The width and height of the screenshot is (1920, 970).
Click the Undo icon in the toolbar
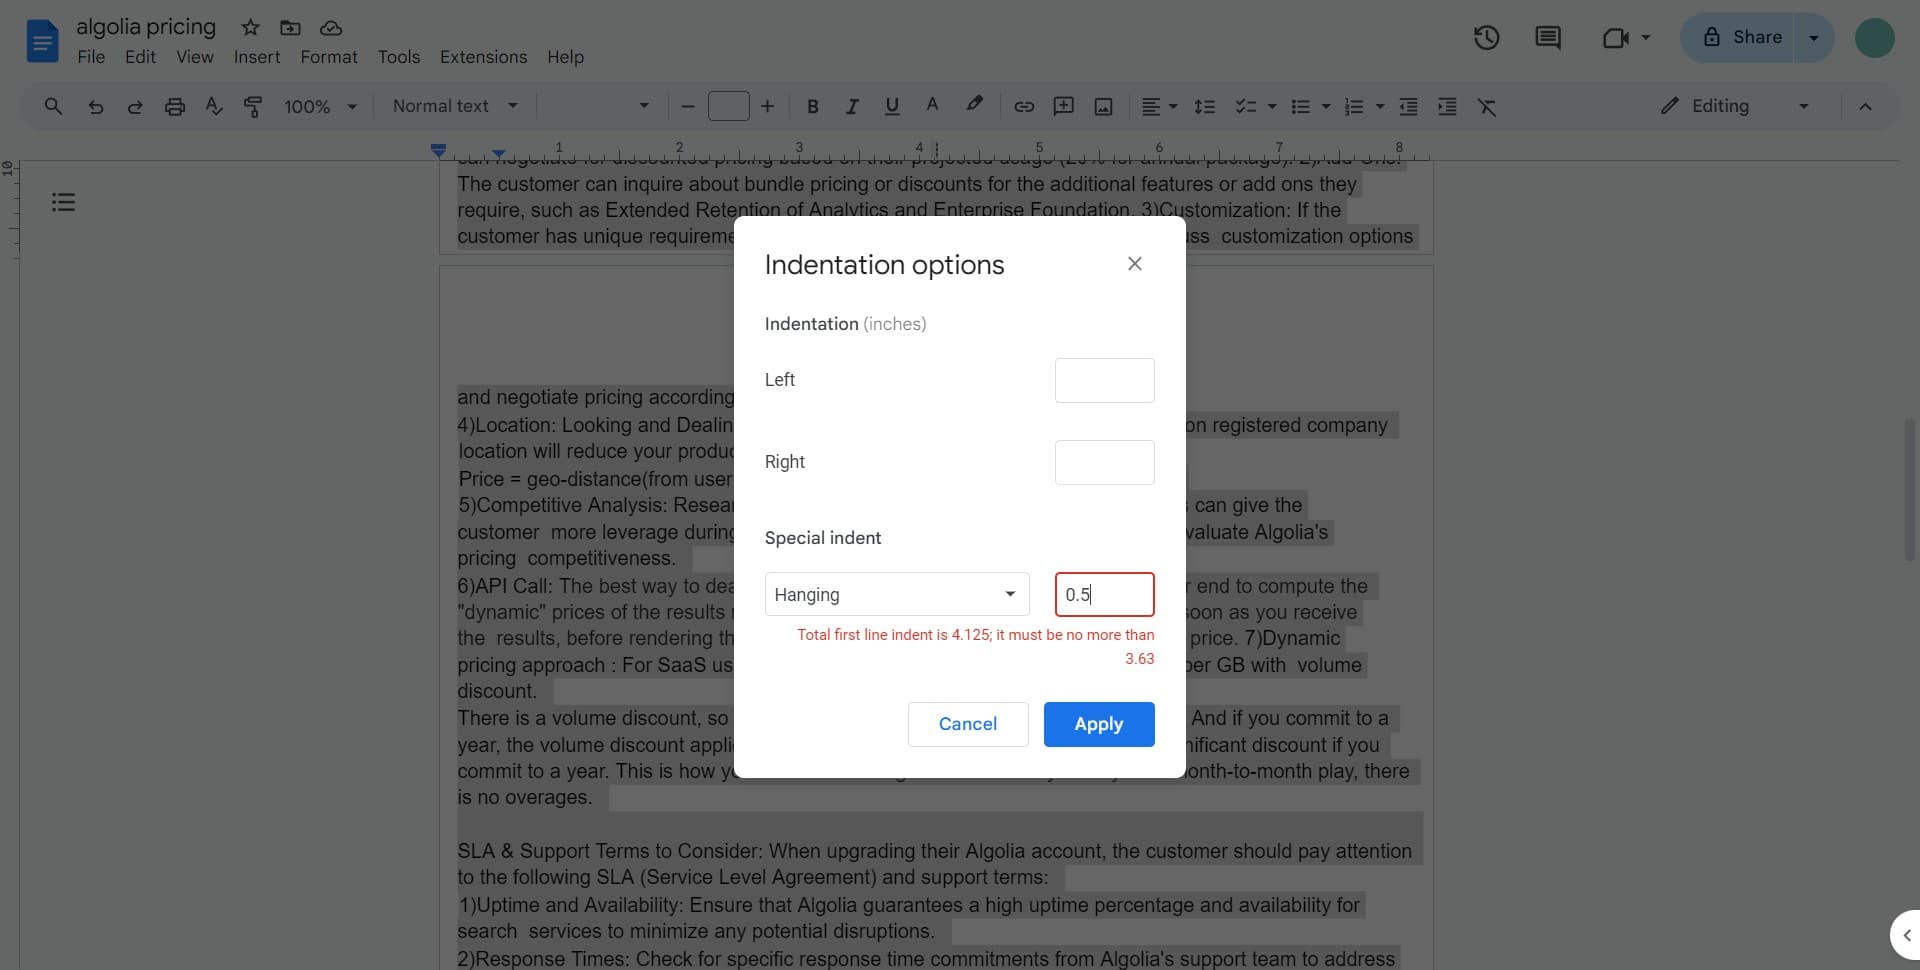[x=95, y=106]
